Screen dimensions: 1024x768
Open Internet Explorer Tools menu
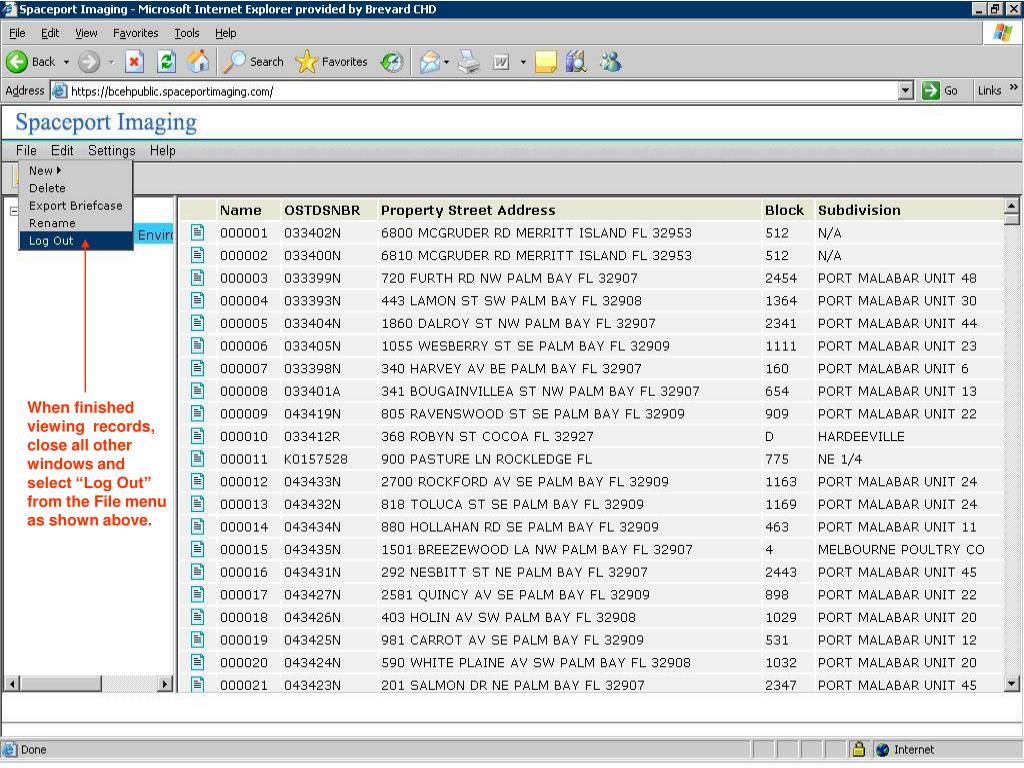click(x=187, y=33)
